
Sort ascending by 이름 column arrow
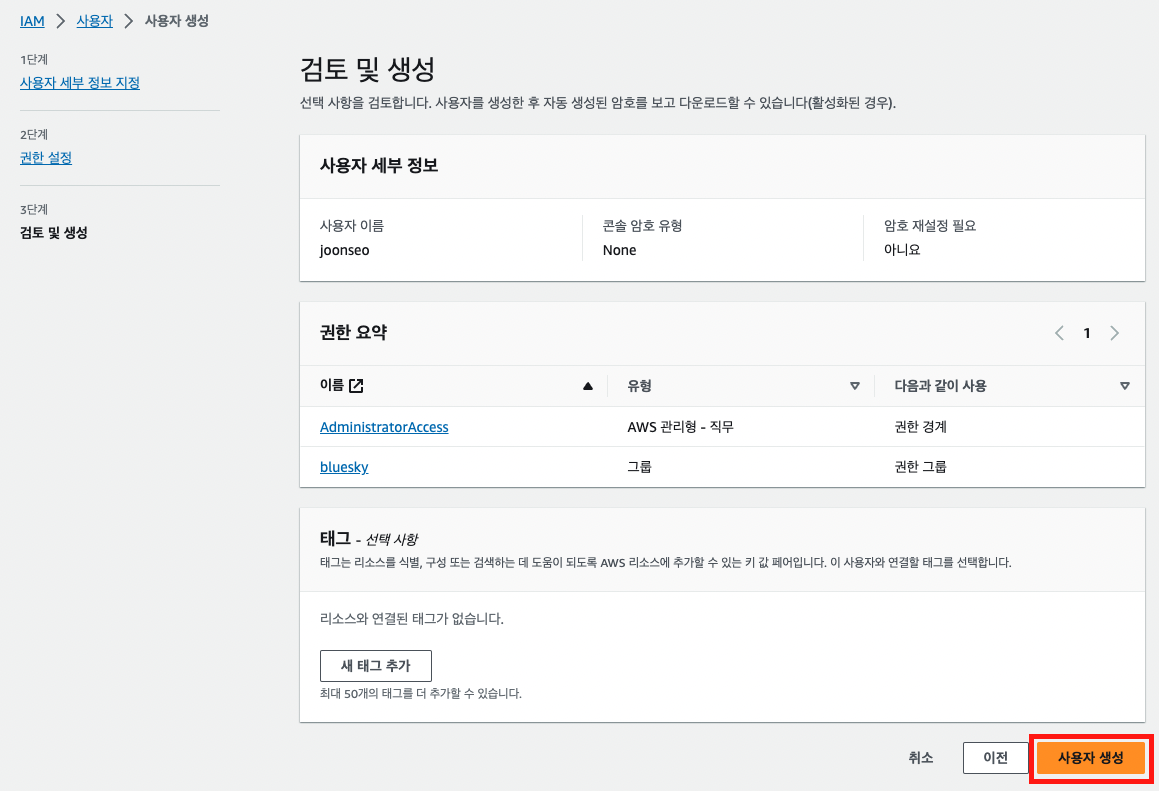click(x=588, y=386)
